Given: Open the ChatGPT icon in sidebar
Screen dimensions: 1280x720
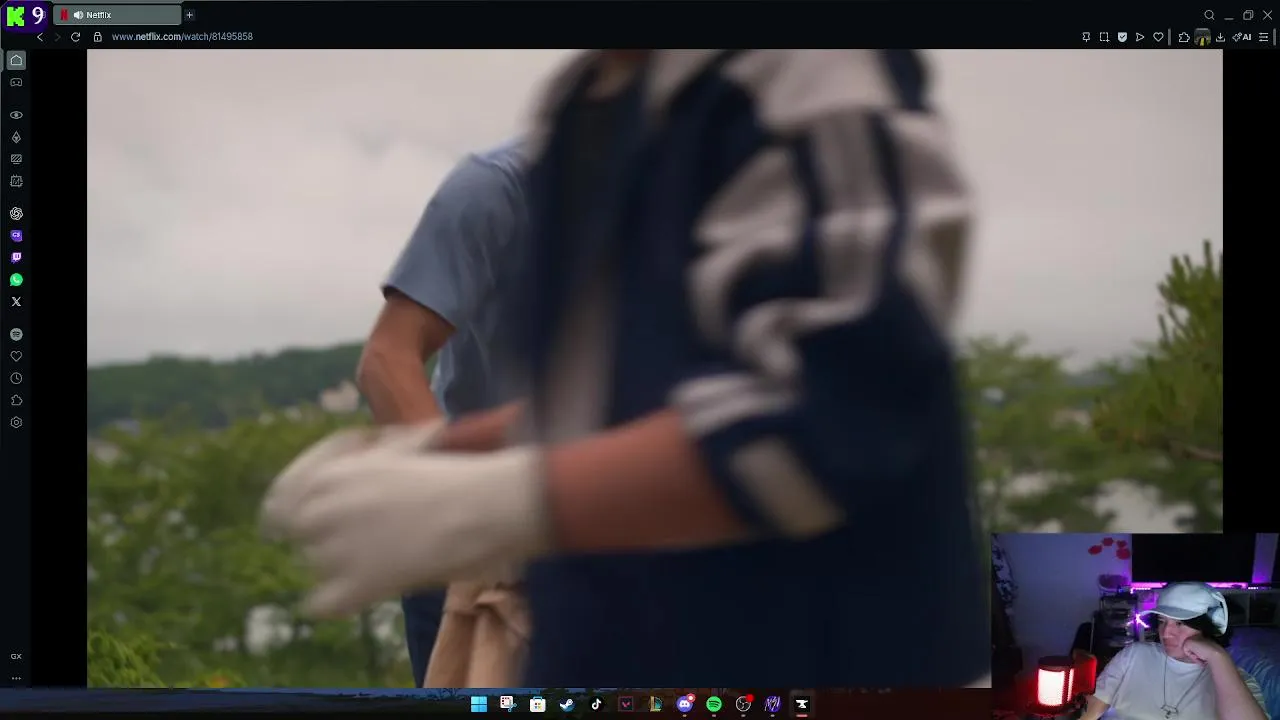Looking at the screenshot, I should [x=16, y=214].
